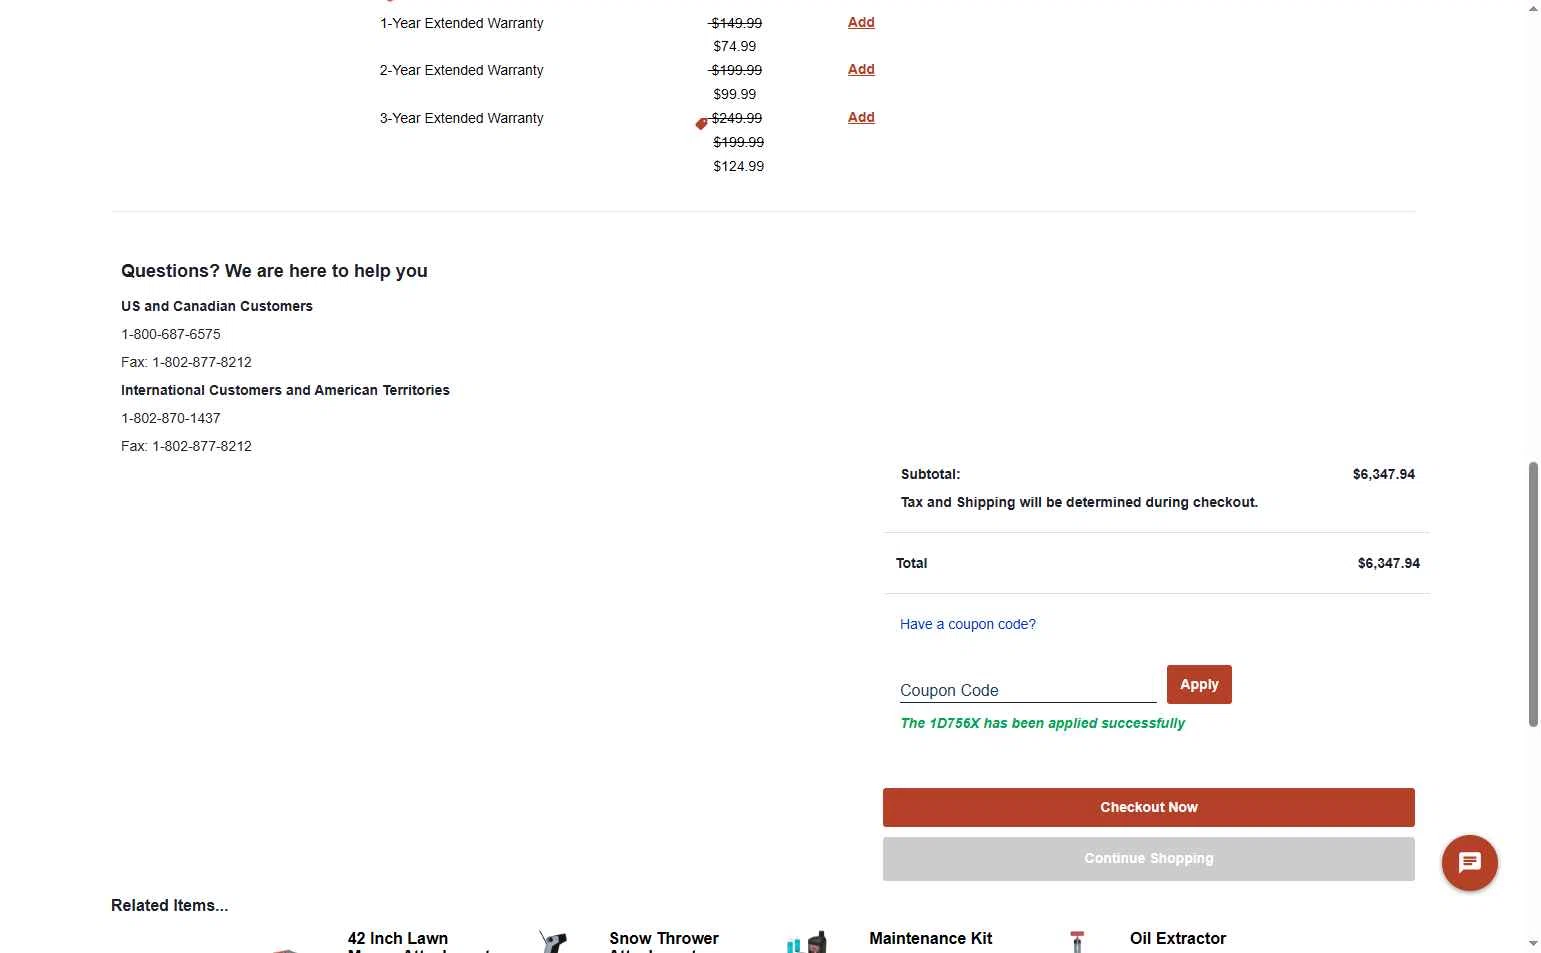
Task: Click the coupon applied successfully message
Action: pyautogui.click(x=1042, y=723)
